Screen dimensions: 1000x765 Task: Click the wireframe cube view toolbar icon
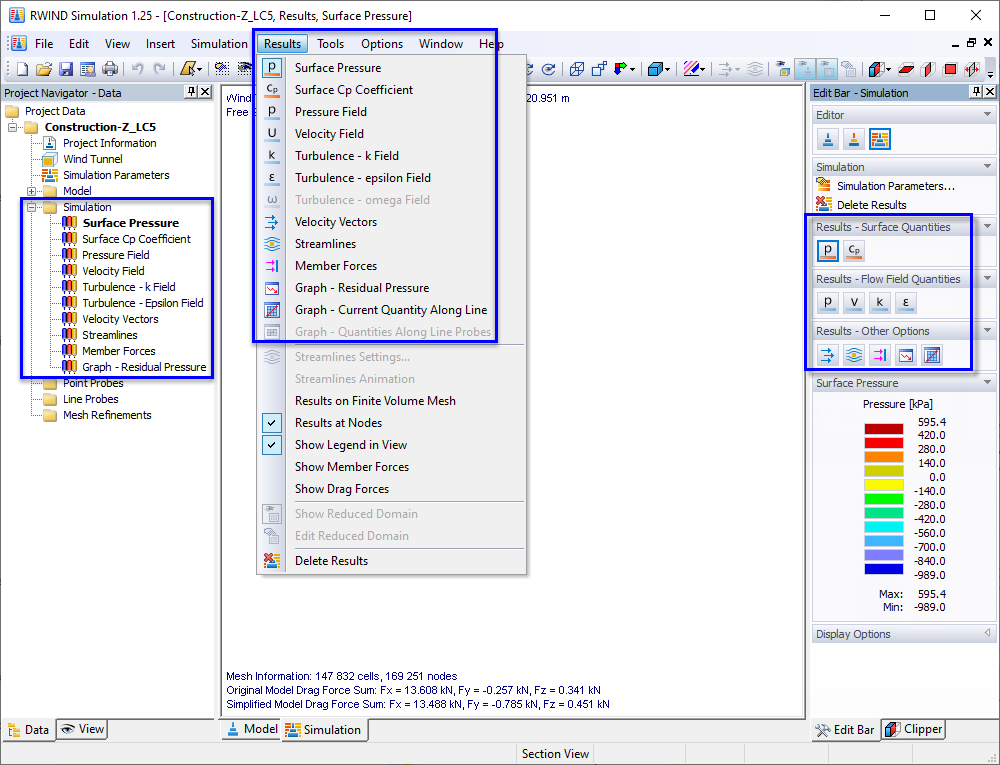[577, 69]
